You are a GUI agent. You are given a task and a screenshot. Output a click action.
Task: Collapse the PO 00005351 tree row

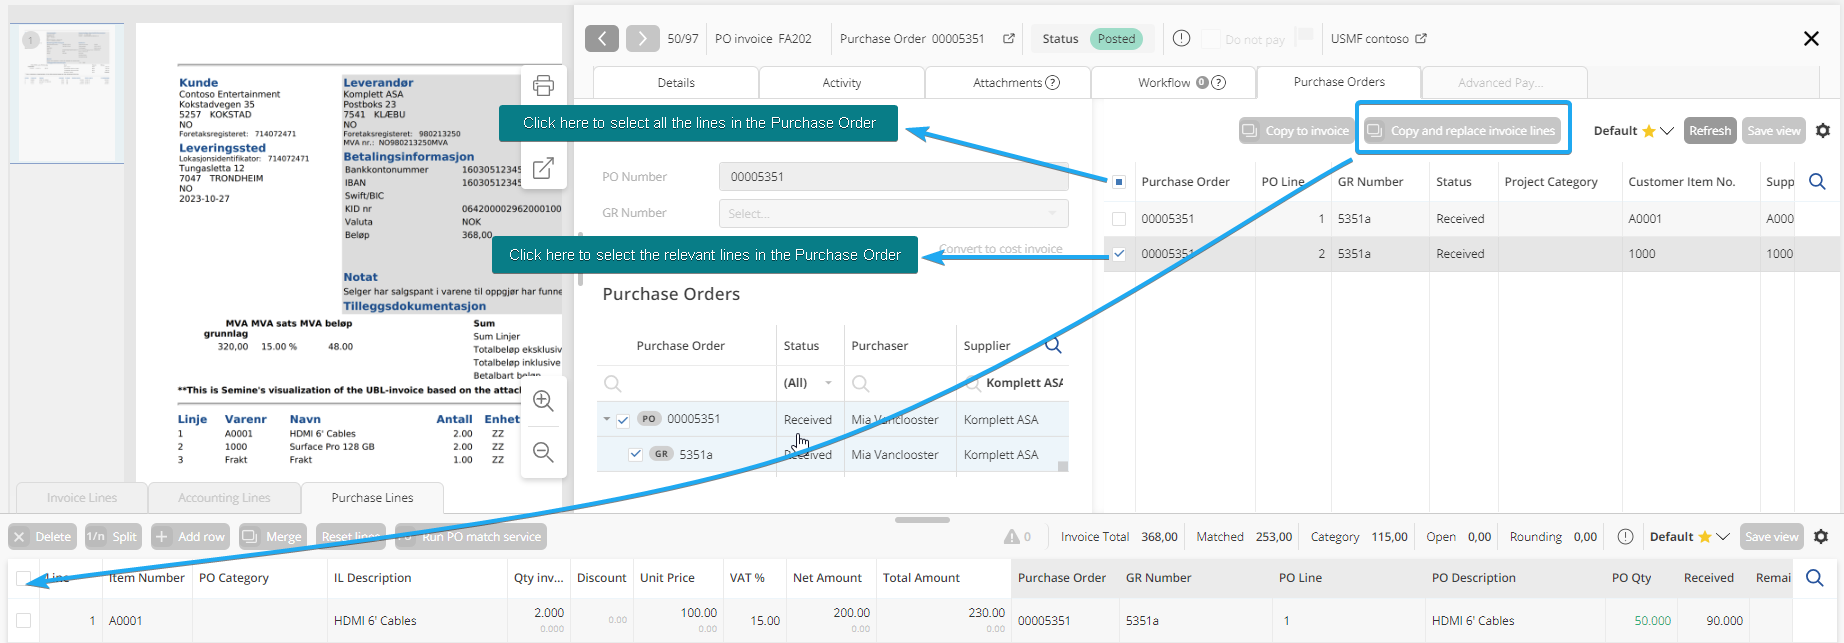pos(606,419)
